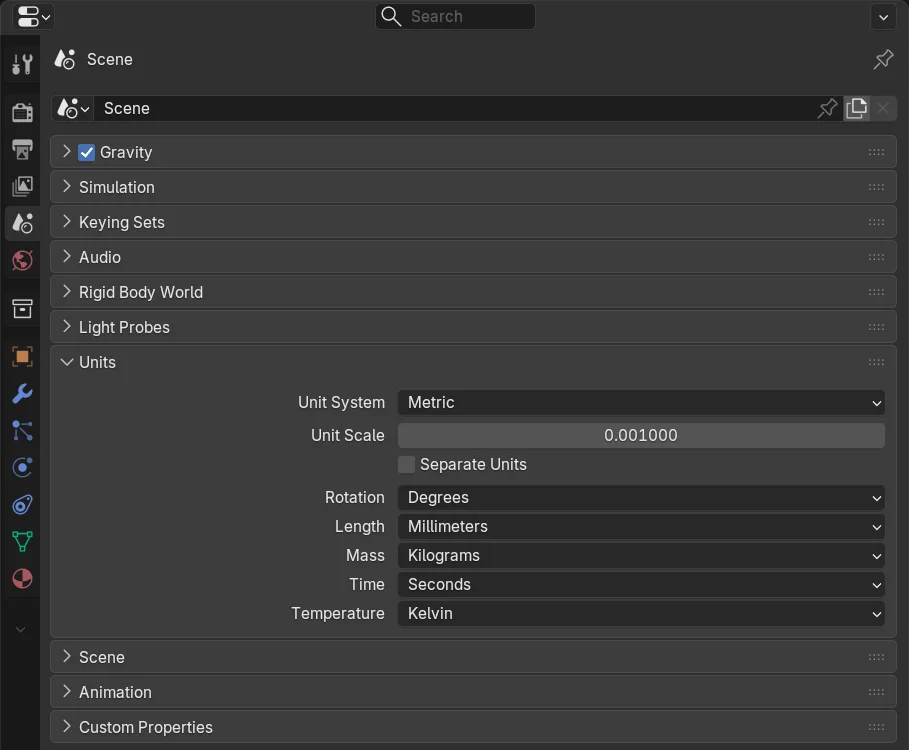The width and height of the screenshot is (909, 750).
Task: Open the Rotation units dropdown
Action: tap(641, 497)
